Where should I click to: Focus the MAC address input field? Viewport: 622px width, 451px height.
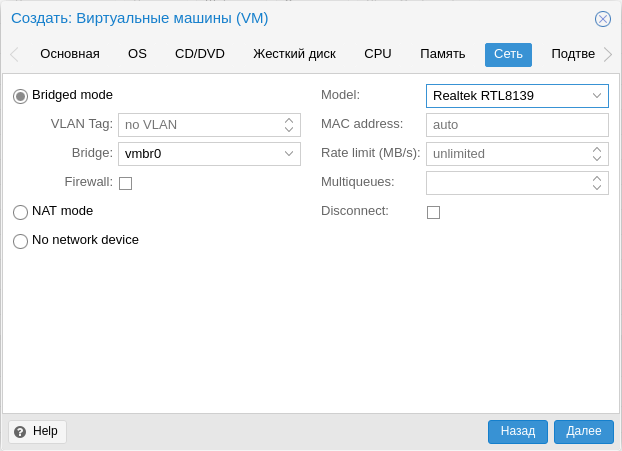(x=517, y=125)
